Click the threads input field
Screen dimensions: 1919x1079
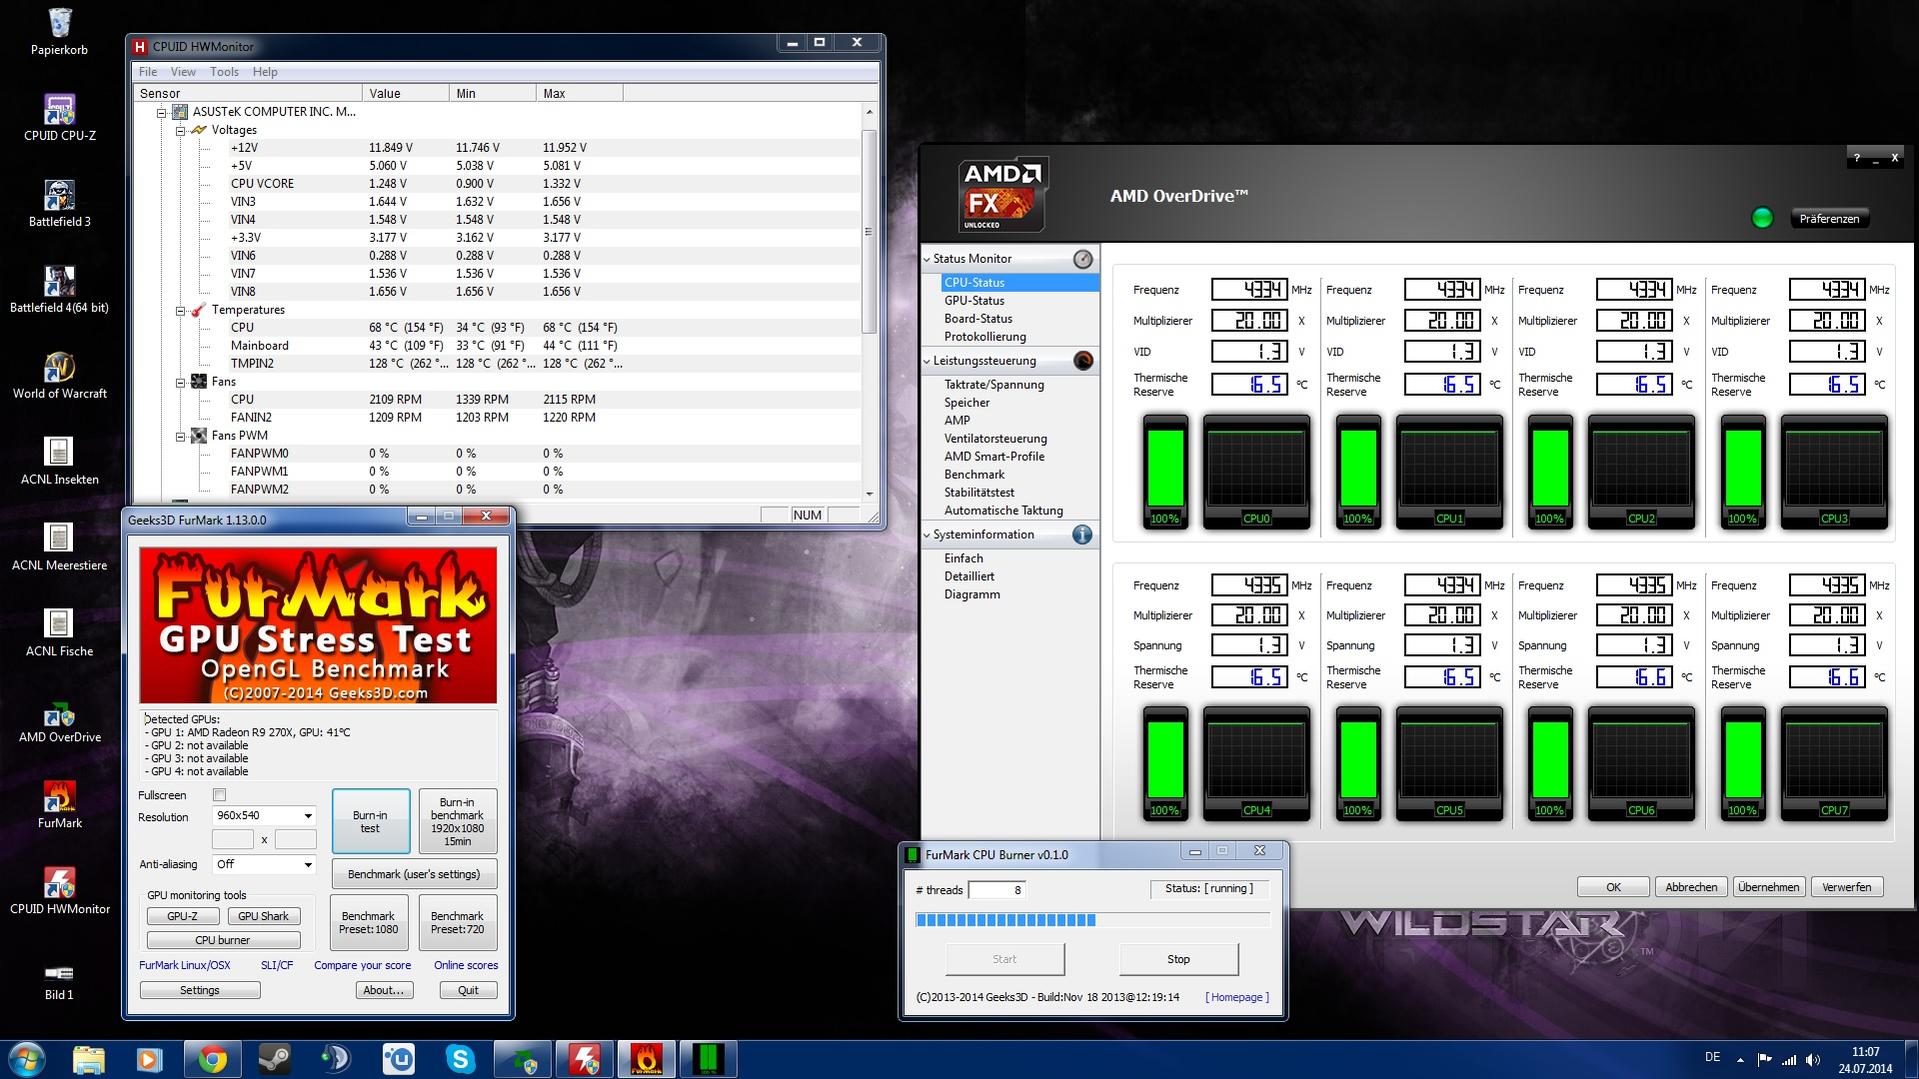pyautogui.click(x=996, y=890)
